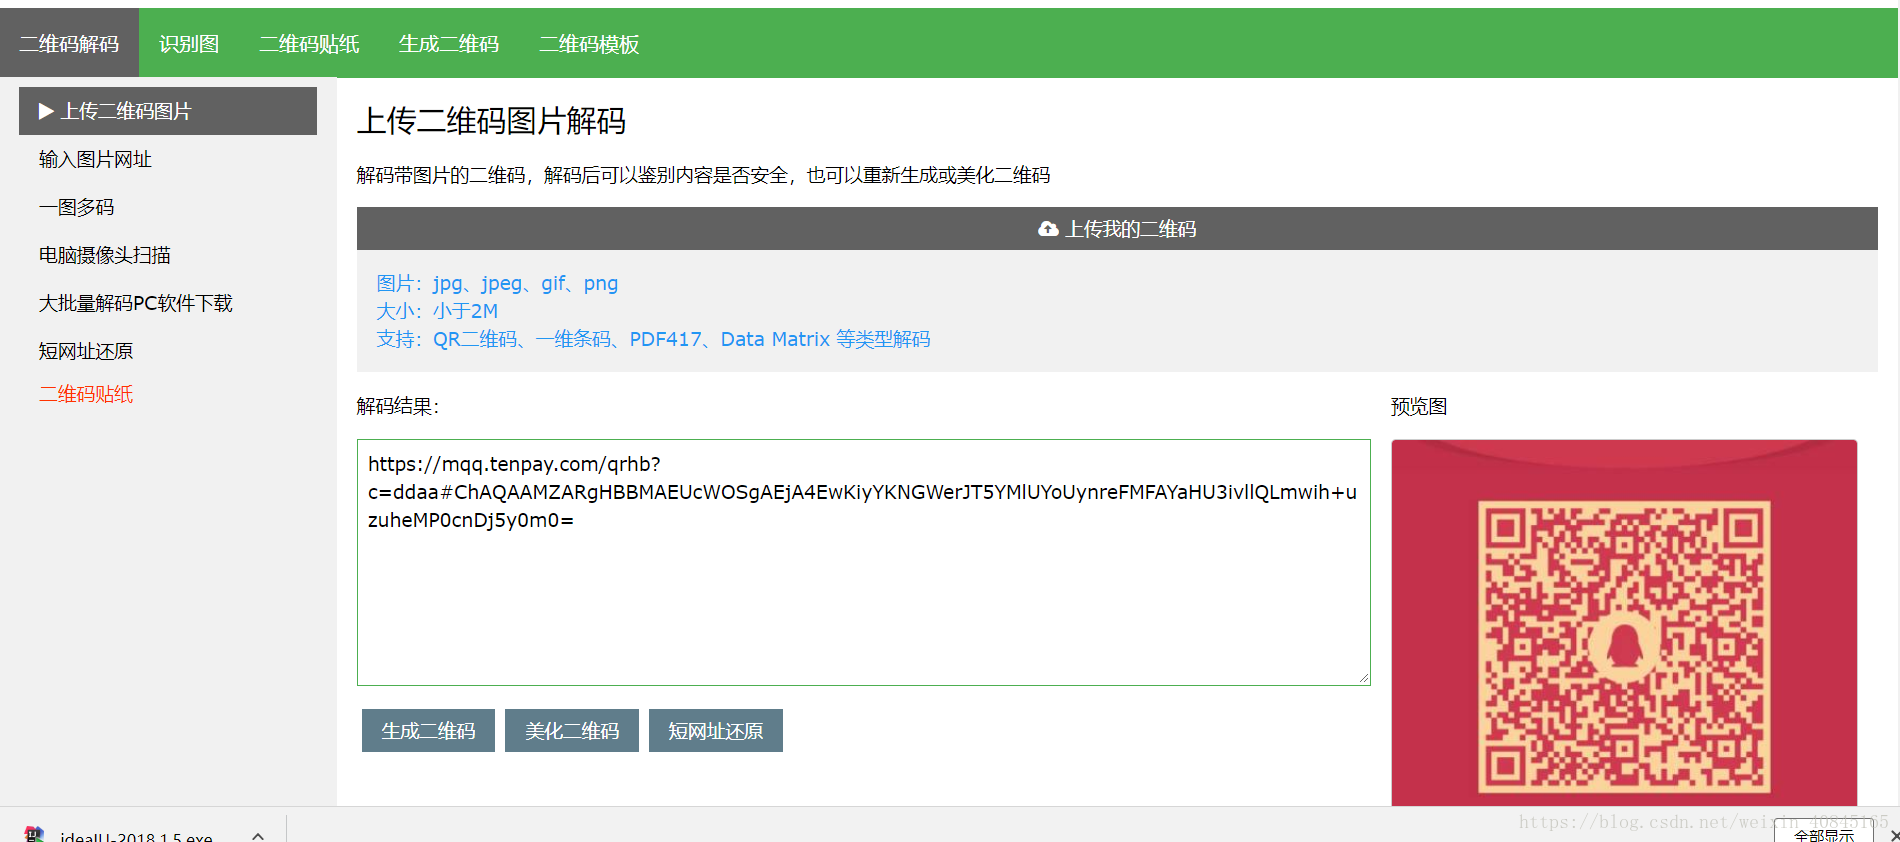Open the 二维码贴纸 top tab
This screenshot has height=842, width=1900.
click(309, 43)
